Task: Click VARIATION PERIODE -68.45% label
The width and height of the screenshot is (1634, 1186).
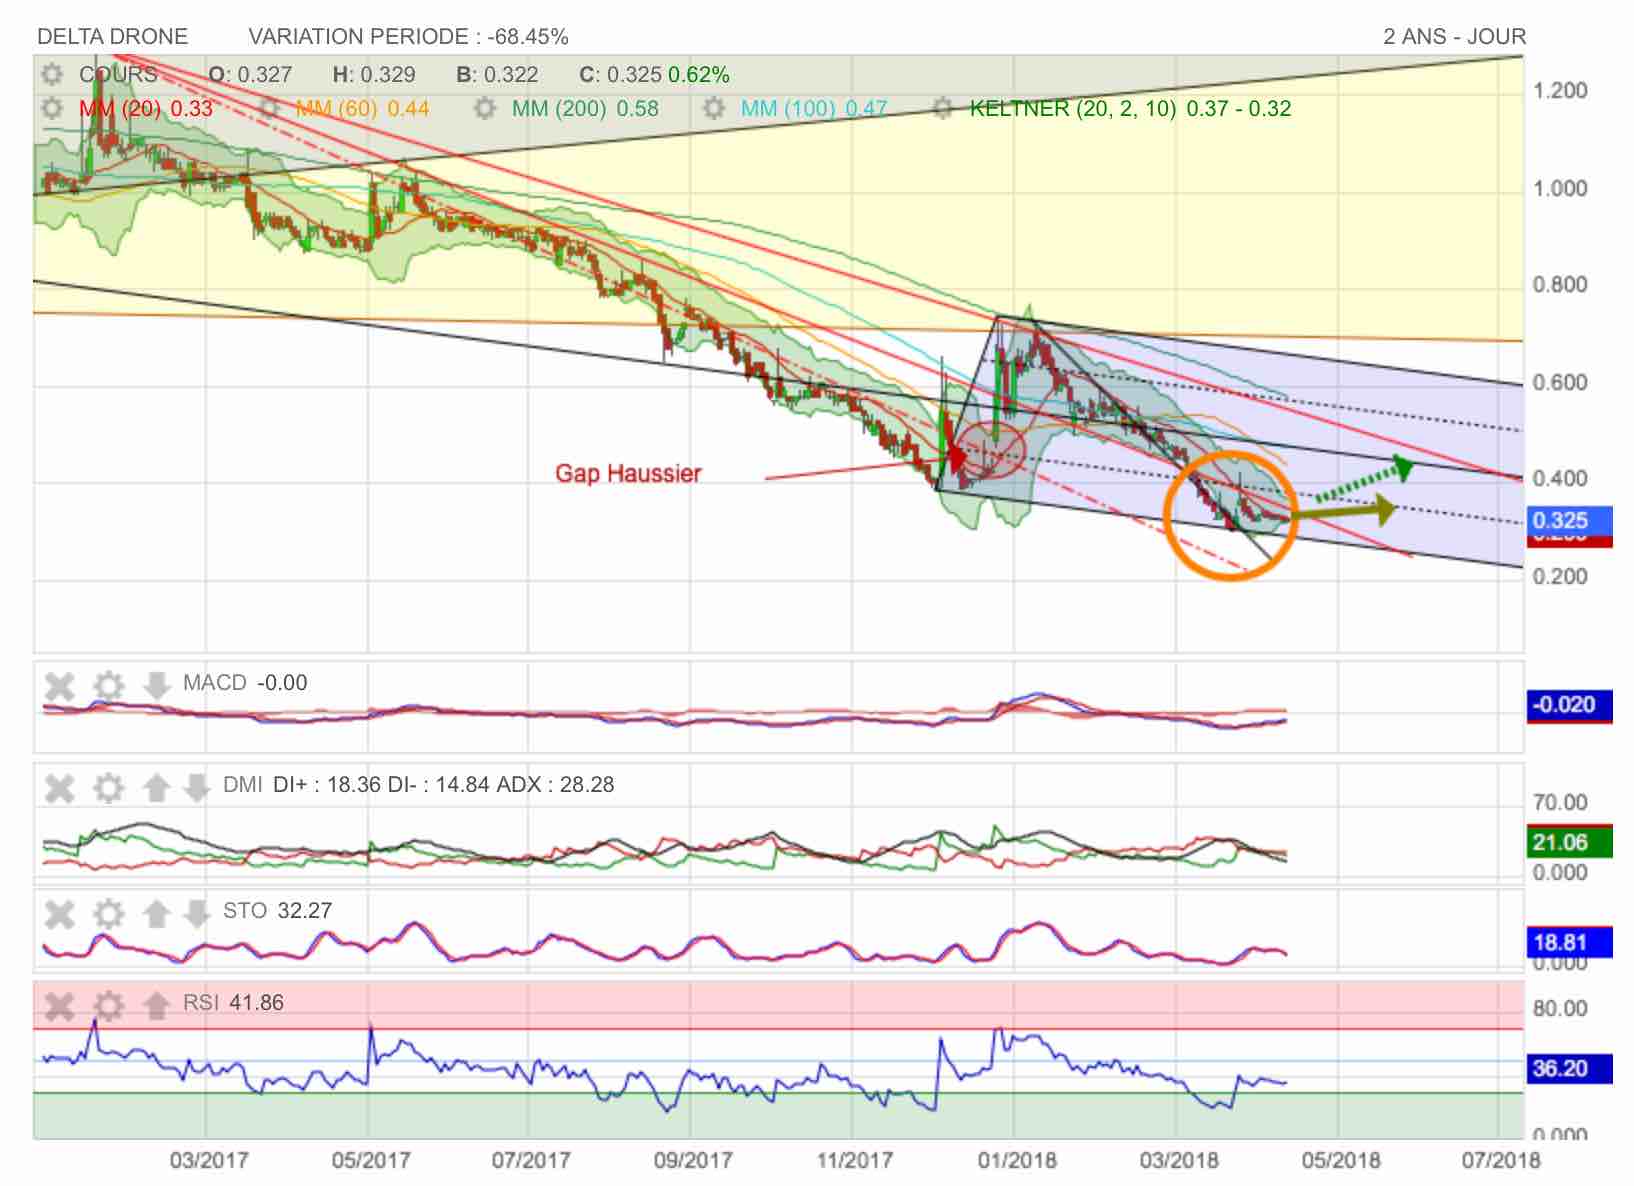Action: [408, 37]
